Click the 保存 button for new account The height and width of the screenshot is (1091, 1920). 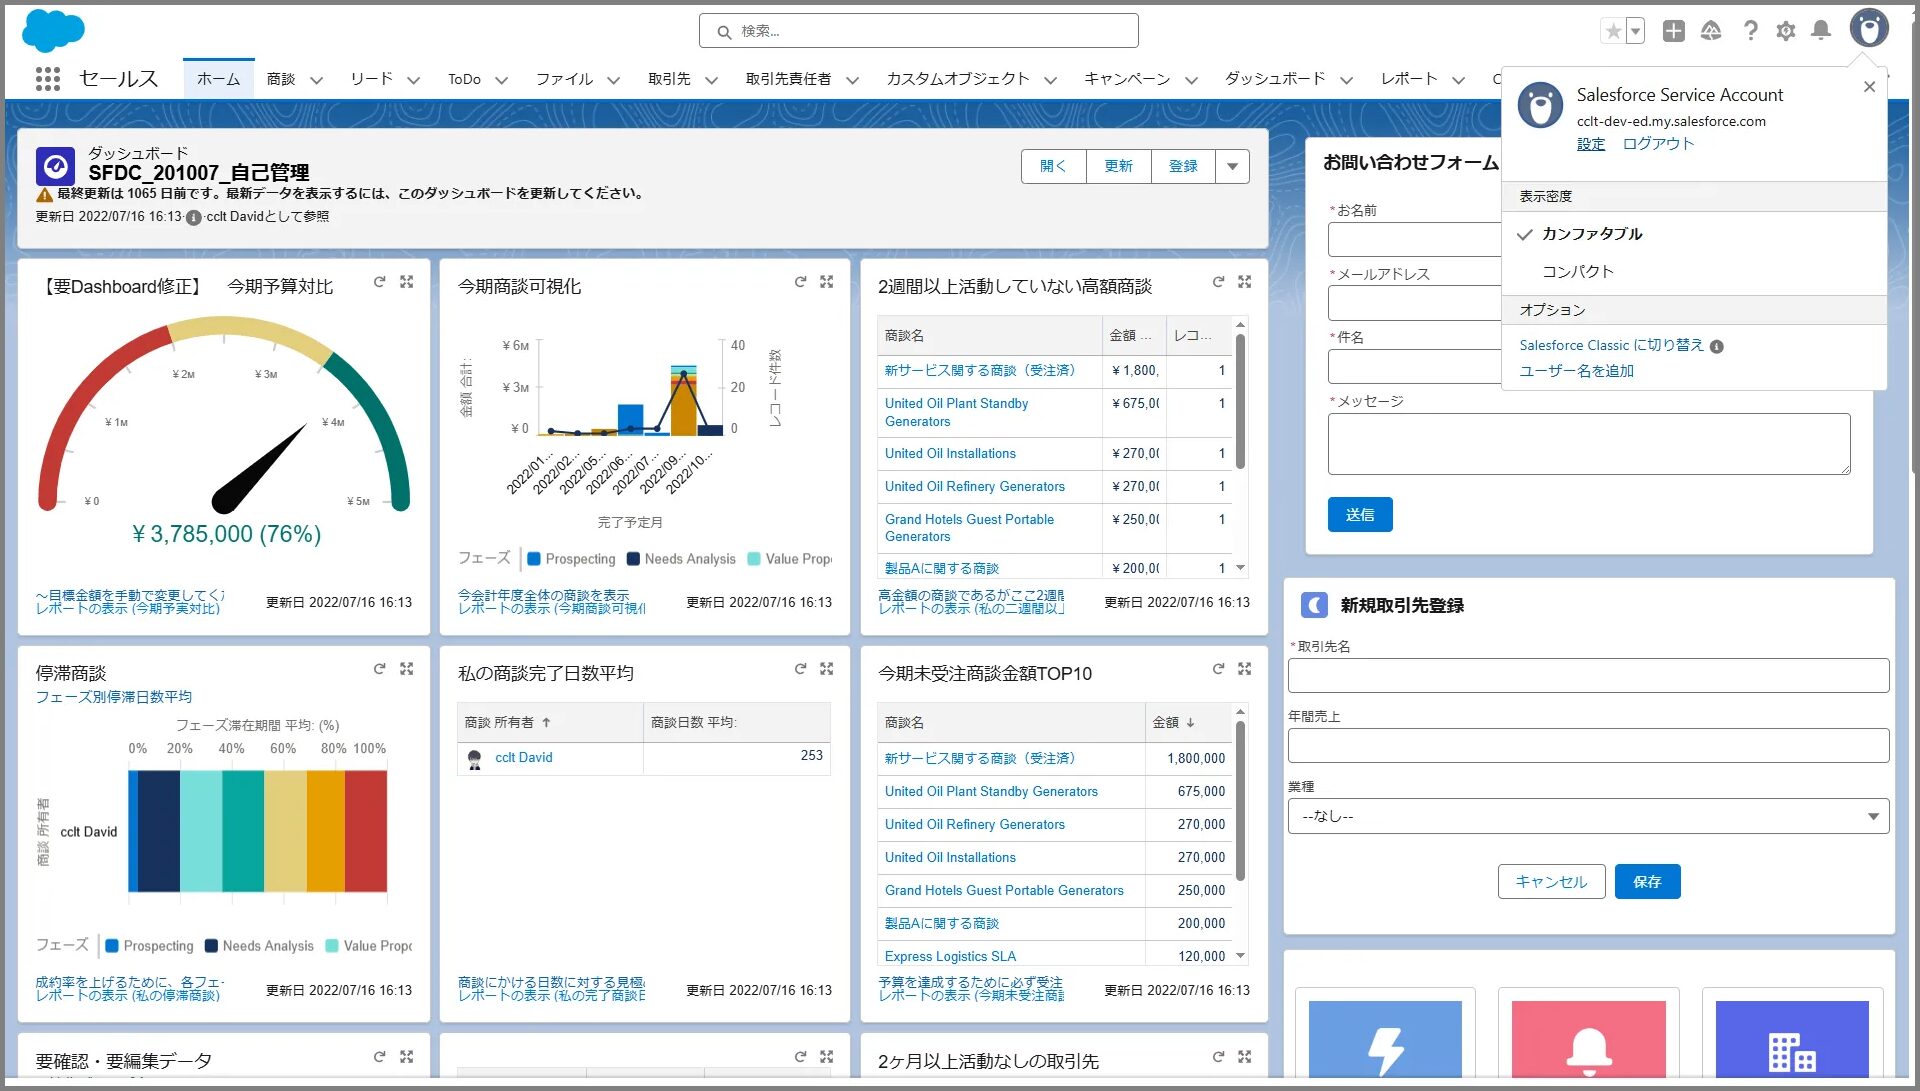(x=1647, y=882)
